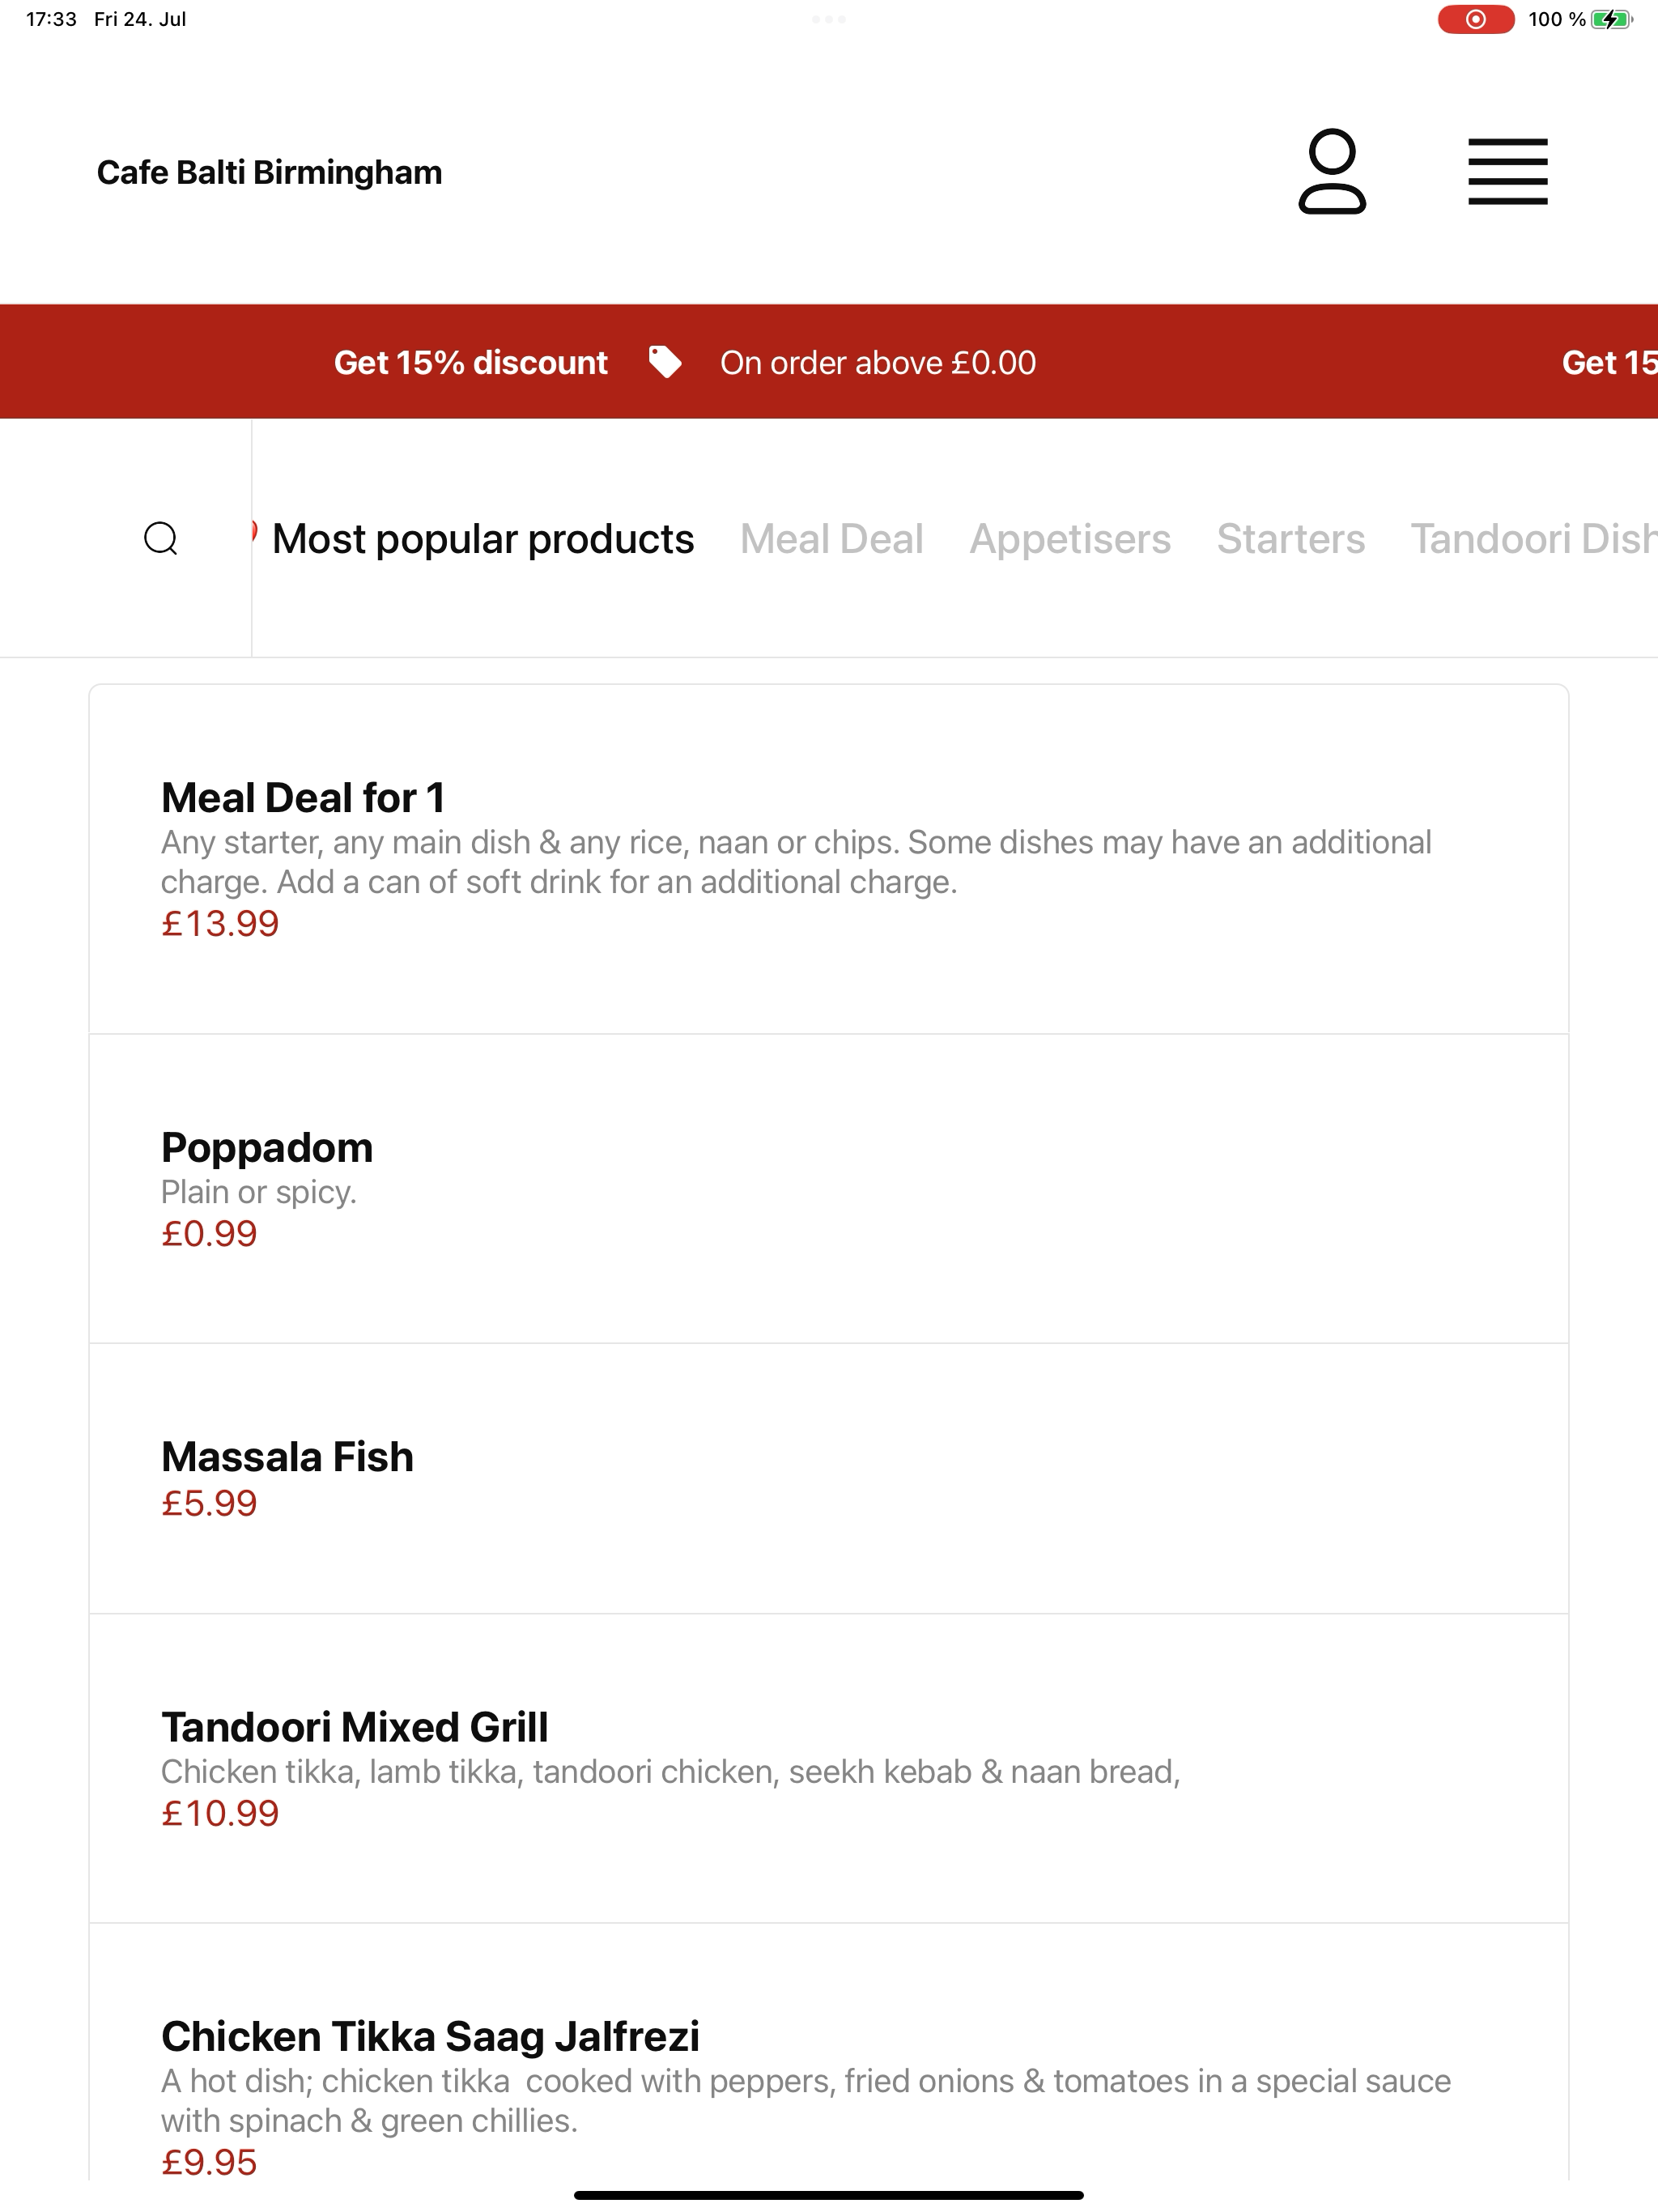Tap the discount tag icon in banner

[x=665, y=362]
